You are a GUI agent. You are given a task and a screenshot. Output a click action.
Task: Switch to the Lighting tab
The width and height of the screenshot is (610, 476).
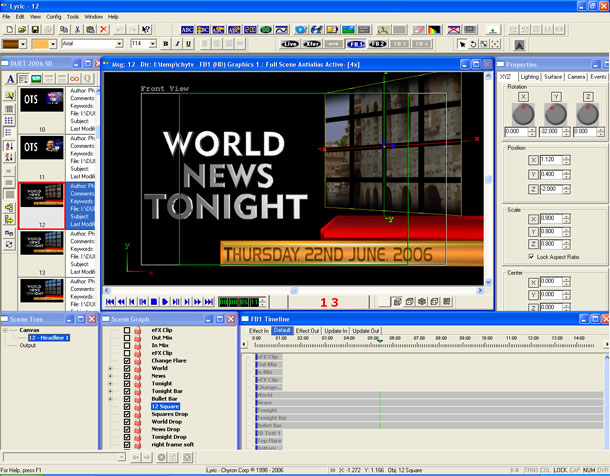(529, 77)
